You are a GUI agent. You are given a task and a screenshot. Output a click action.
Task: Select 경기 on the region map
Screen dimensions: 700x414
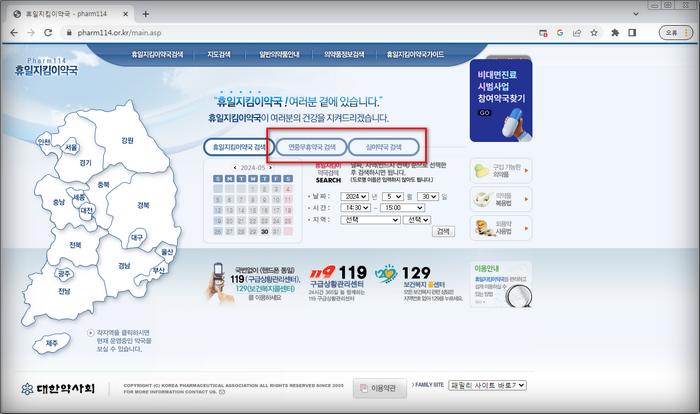(x=85, y=163)
